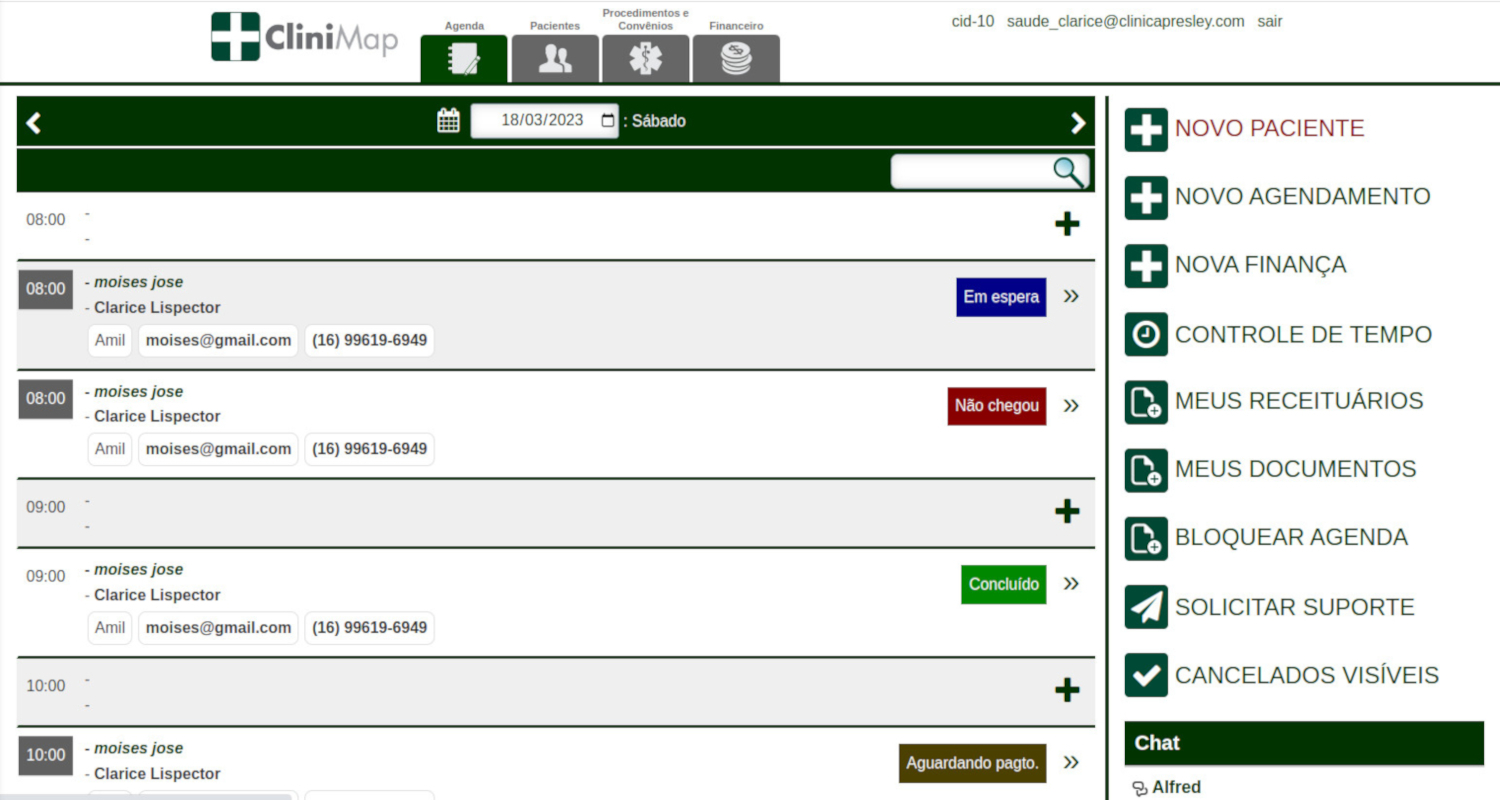Click the magnifying glass search icon

1069,171
